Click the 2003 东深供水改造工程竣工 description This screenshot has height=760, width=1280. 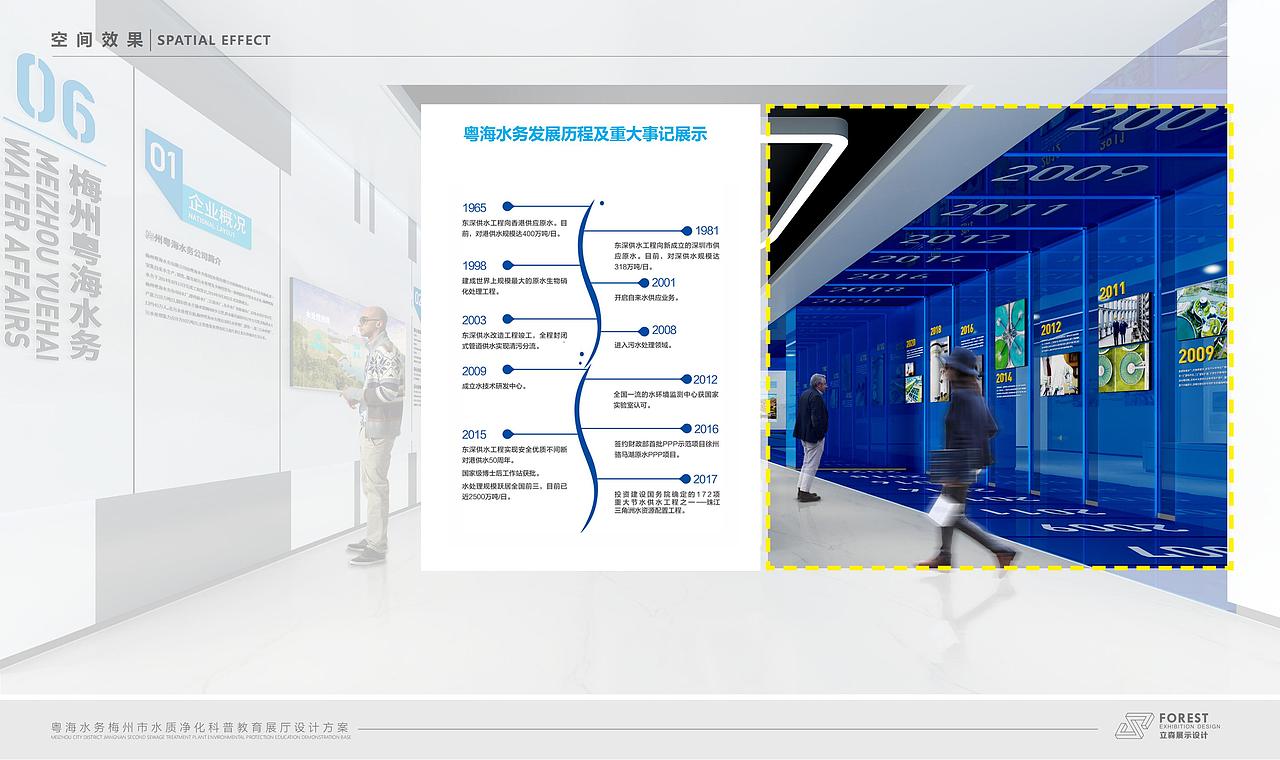[514, 341]
